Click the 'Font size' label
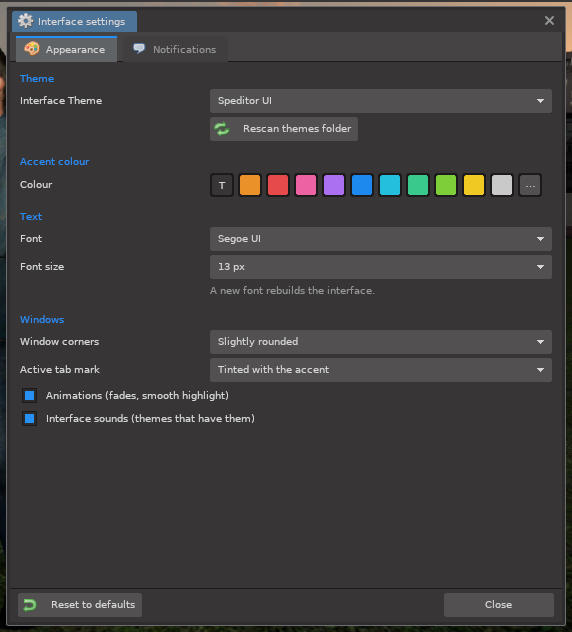 (42, 266)
